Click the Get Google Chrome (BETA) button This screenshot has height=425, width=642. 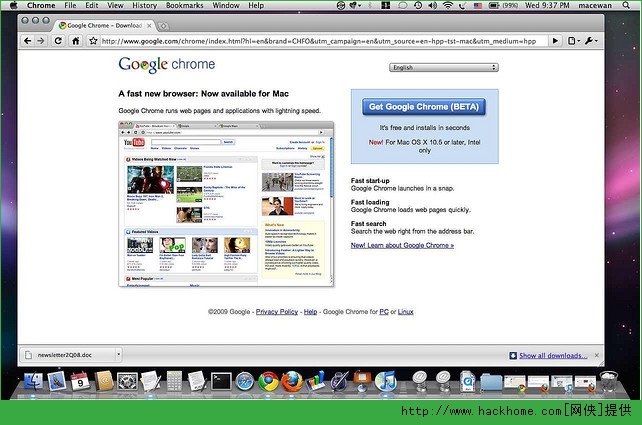click(424, 107)
